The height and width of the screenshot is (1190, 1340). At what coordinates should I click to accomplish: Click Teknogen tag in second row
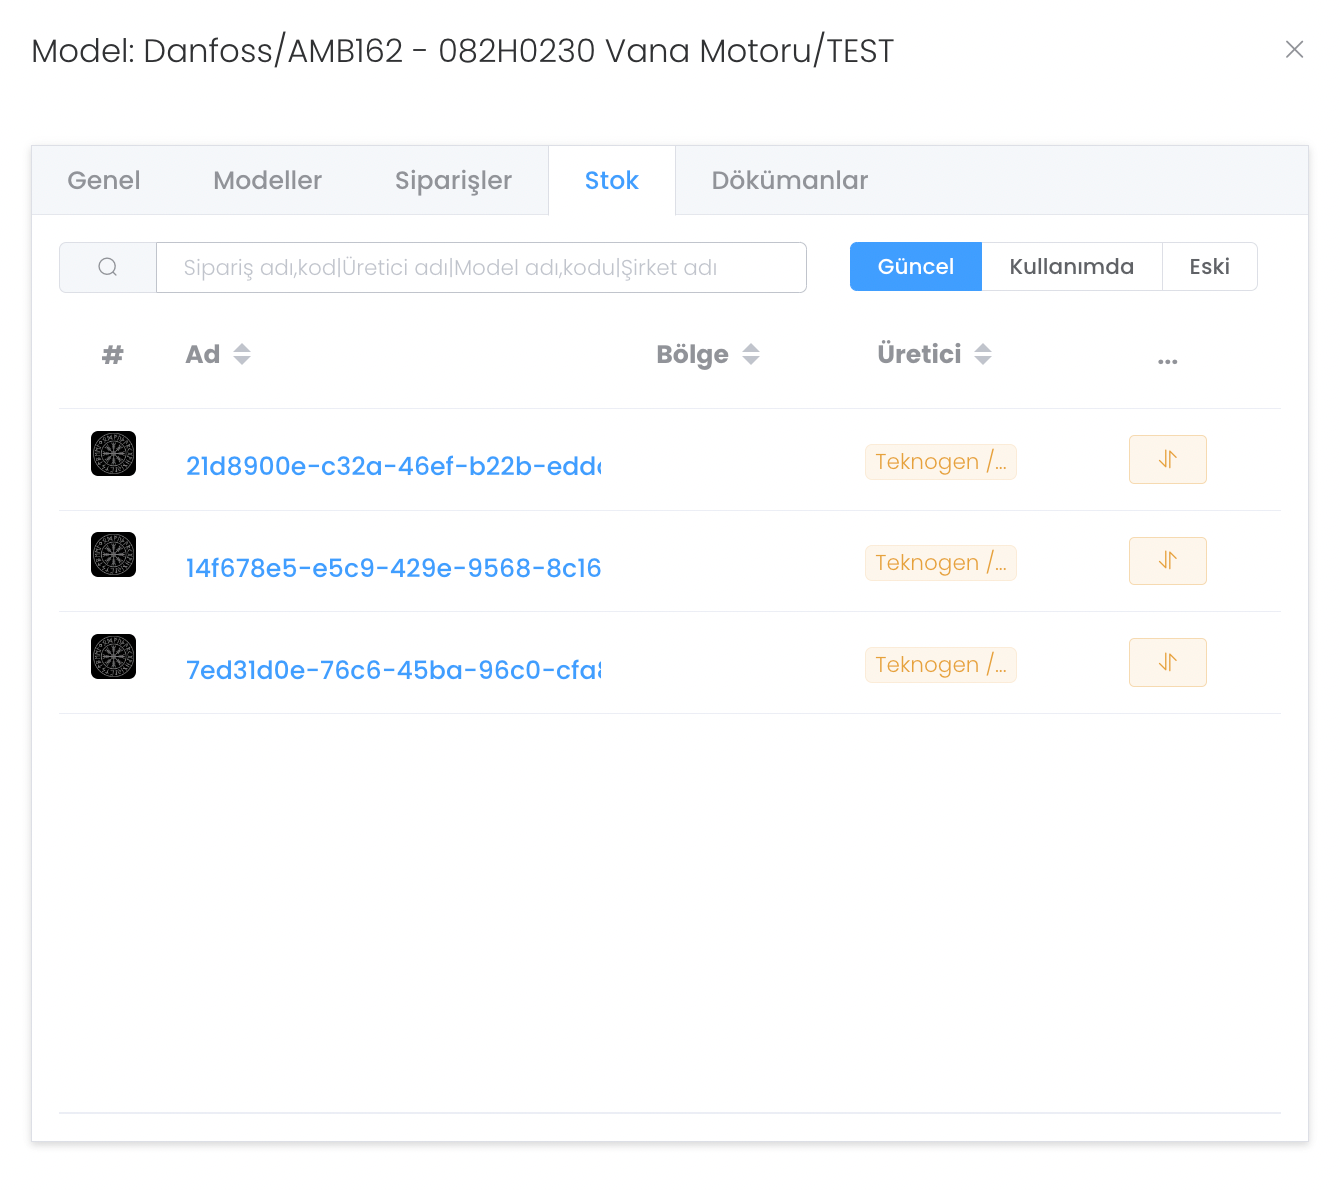[x=940, y=563]
